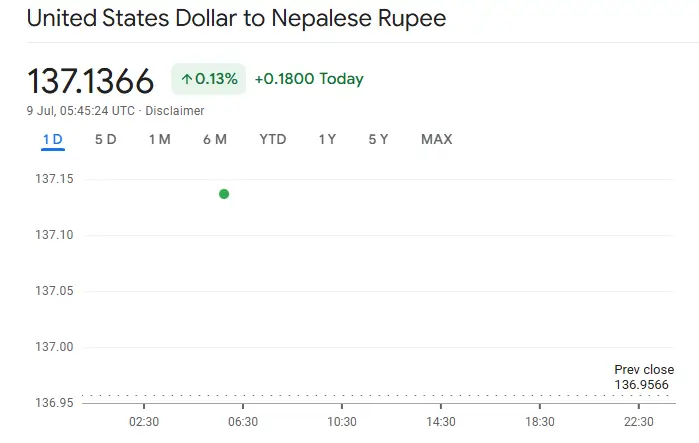Select the MAX range tab
699x443 pixels.
(436, 139)
